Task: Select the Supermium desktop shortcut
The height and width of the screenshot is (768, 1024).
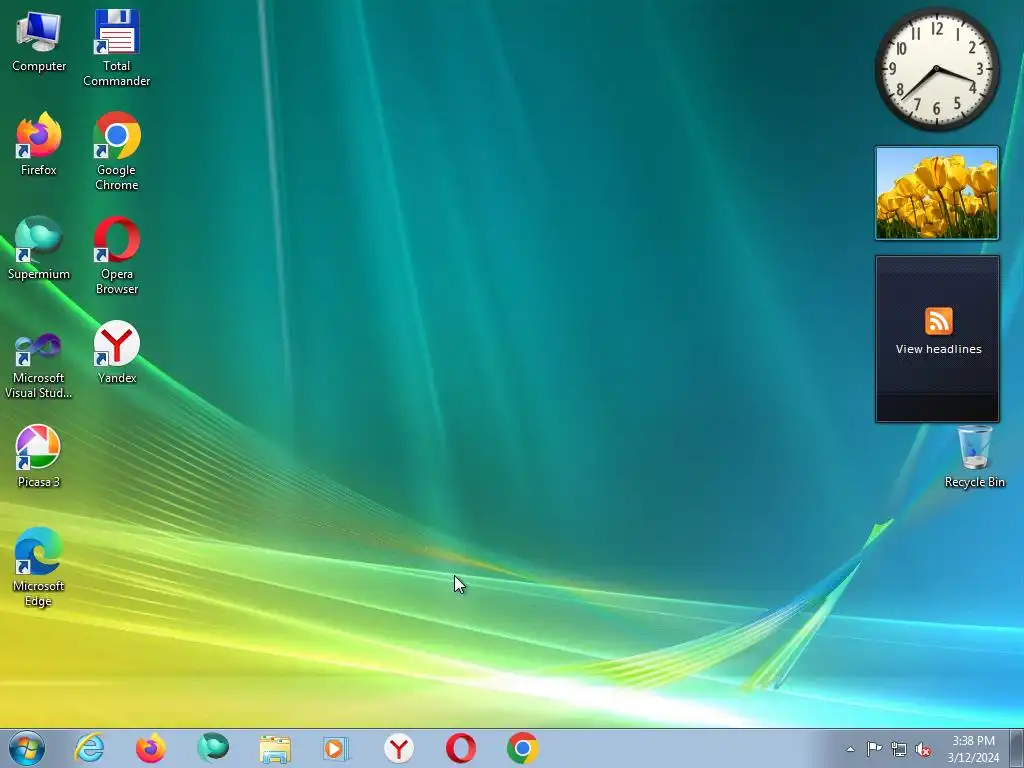Action: [39, 248]
